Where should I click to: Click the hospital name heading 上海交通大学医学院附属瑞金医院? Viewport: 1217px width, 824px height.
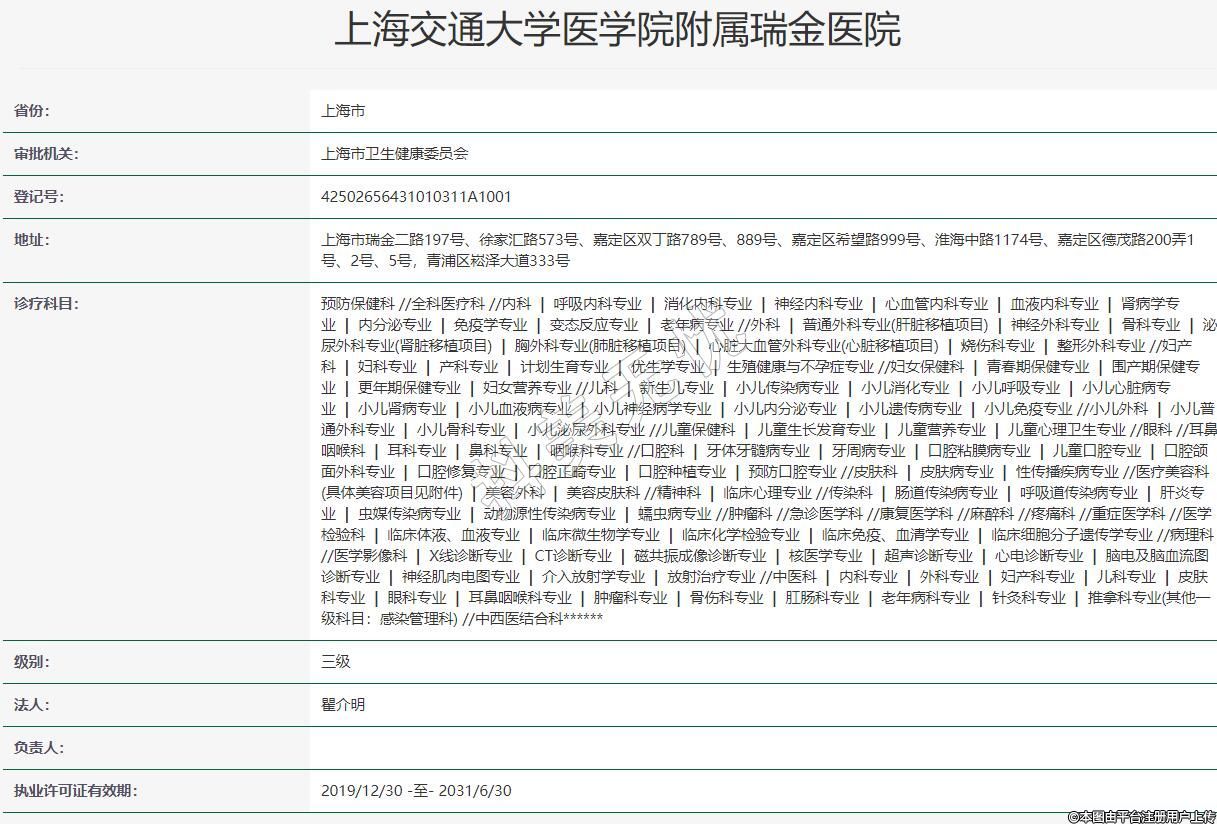[617, 30]
